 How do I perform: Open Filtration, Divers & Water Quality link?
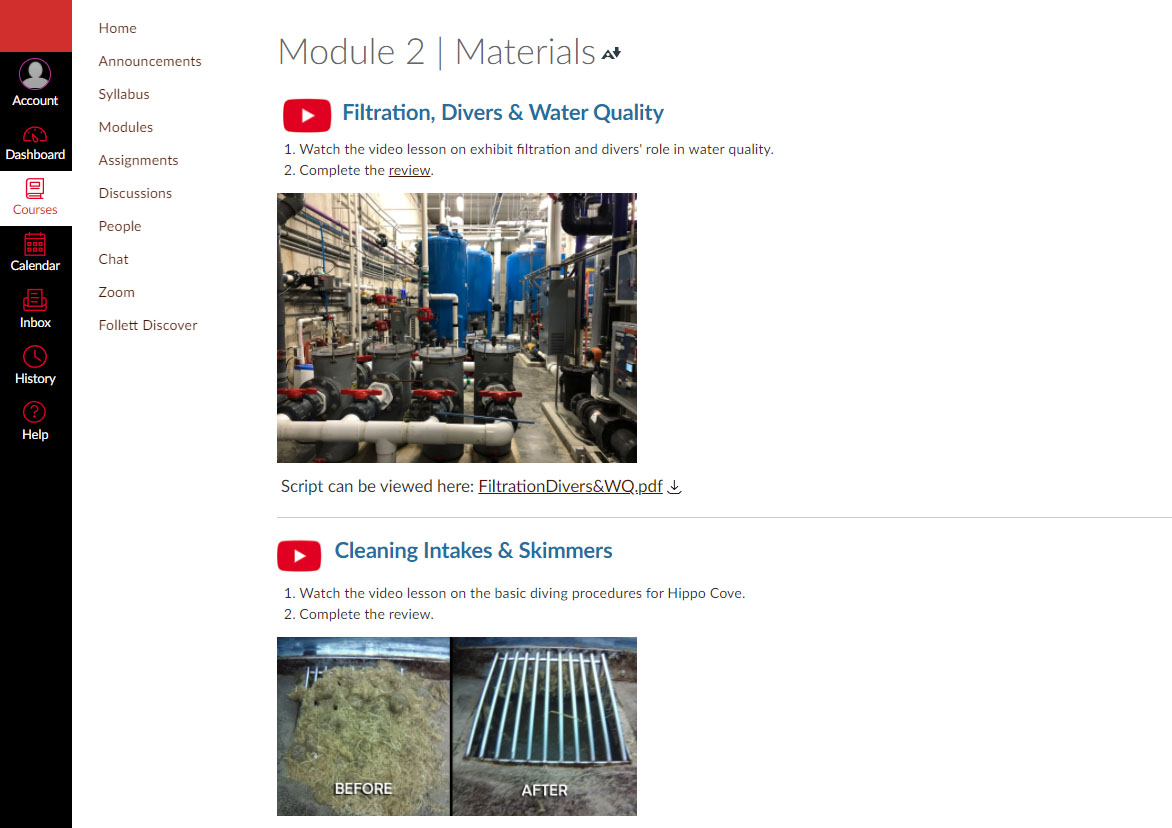(x=502, y=113)
